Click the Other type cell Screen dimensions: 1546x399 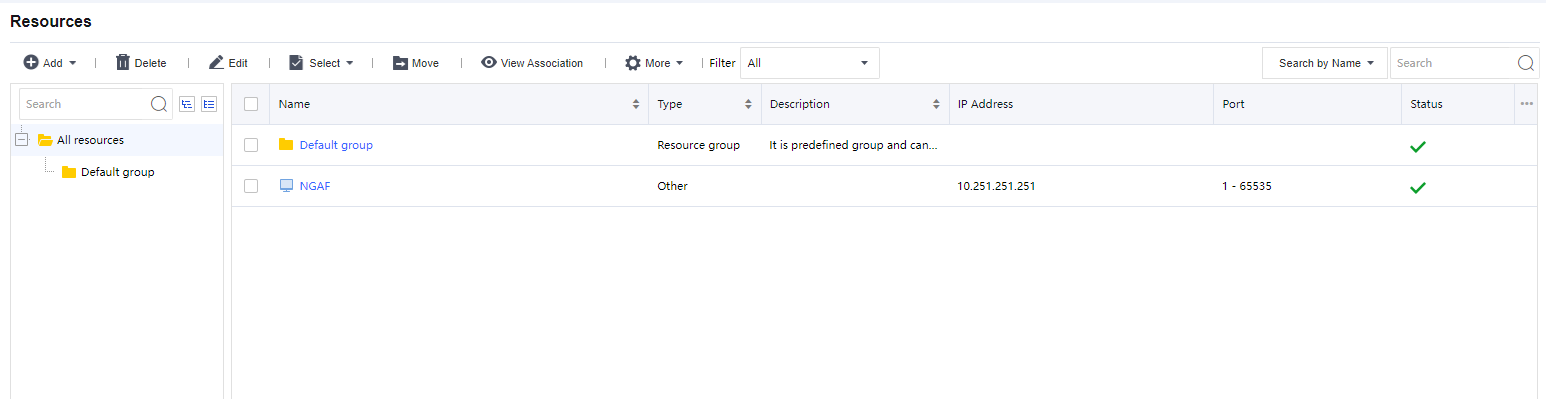coord(672,186)
